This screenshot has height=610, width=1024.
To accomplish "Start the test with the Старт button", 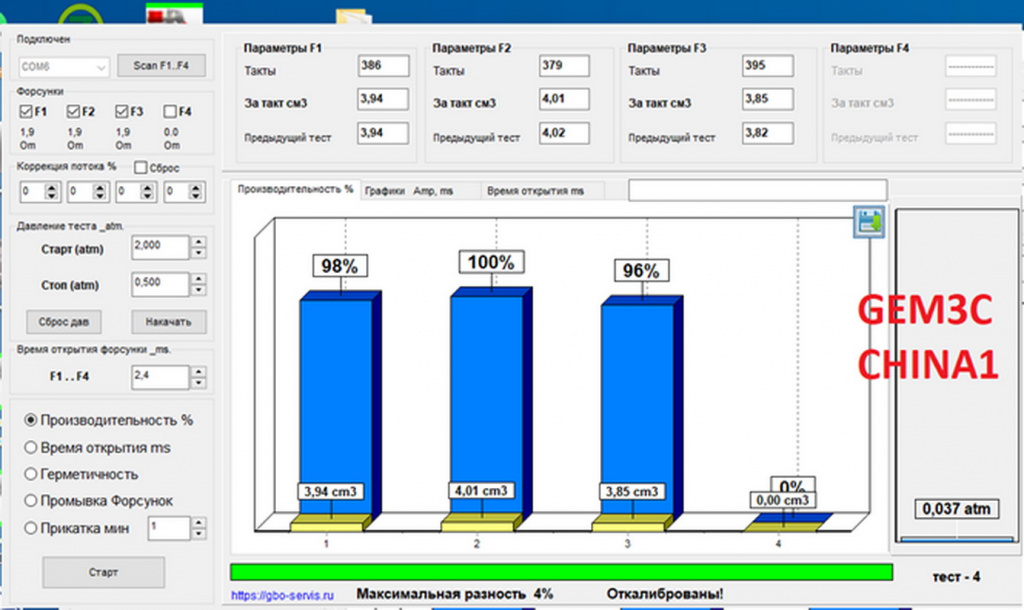I will [x=104, y=572].
